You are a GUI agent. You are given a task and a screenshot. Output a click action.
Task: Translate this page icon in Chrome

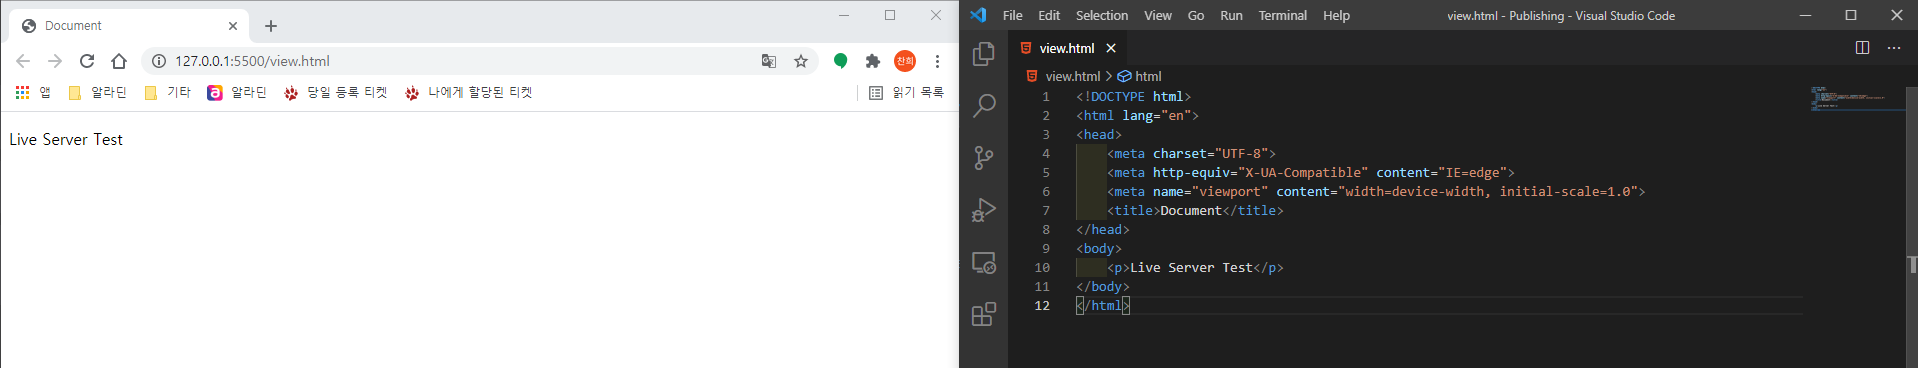768,61
